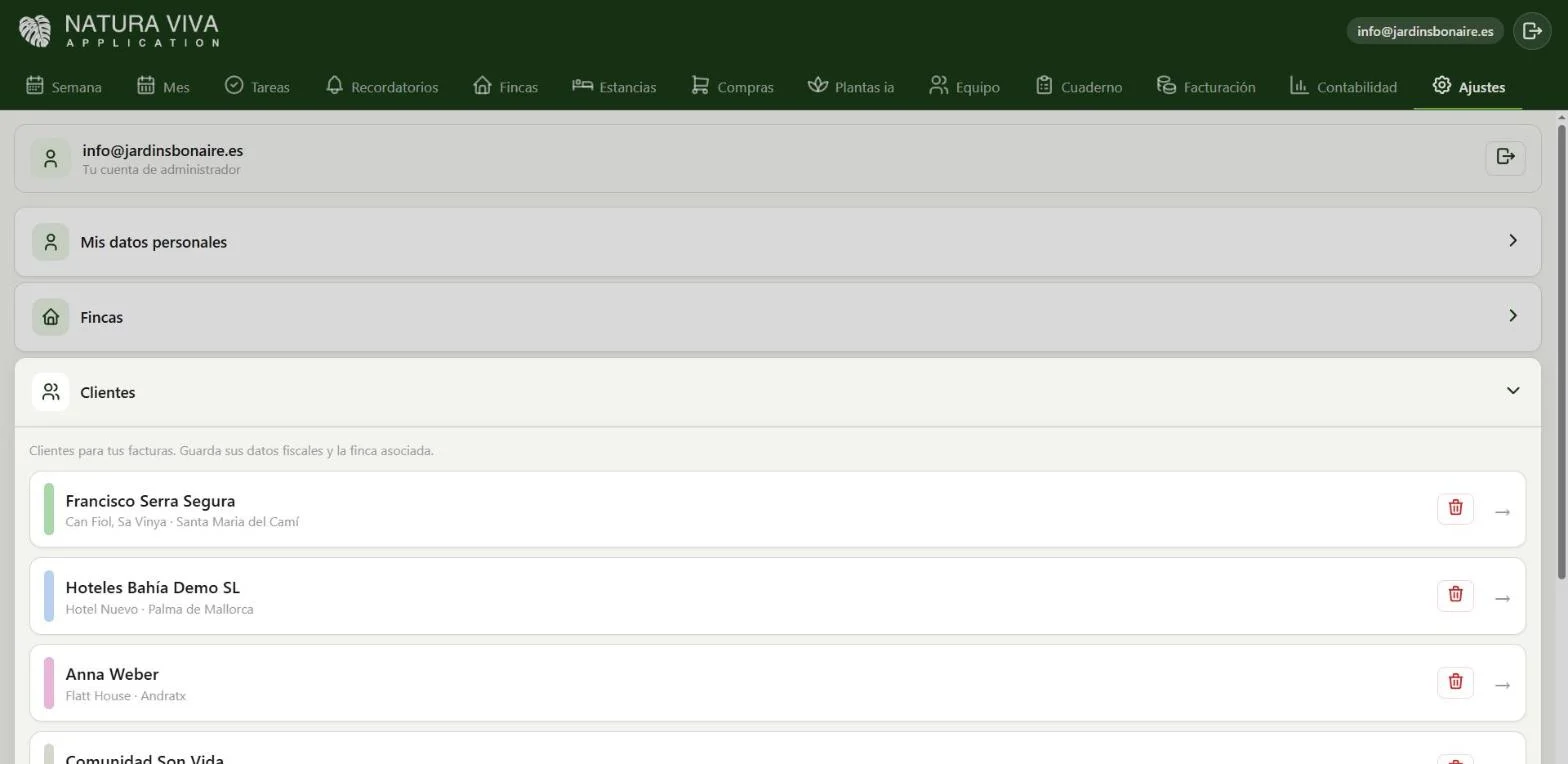Image resolution: width=1568 pixels, height=764 pixels.
Task: Delete client Francisco Serra Segura
Action: (x=1455, y=508)
